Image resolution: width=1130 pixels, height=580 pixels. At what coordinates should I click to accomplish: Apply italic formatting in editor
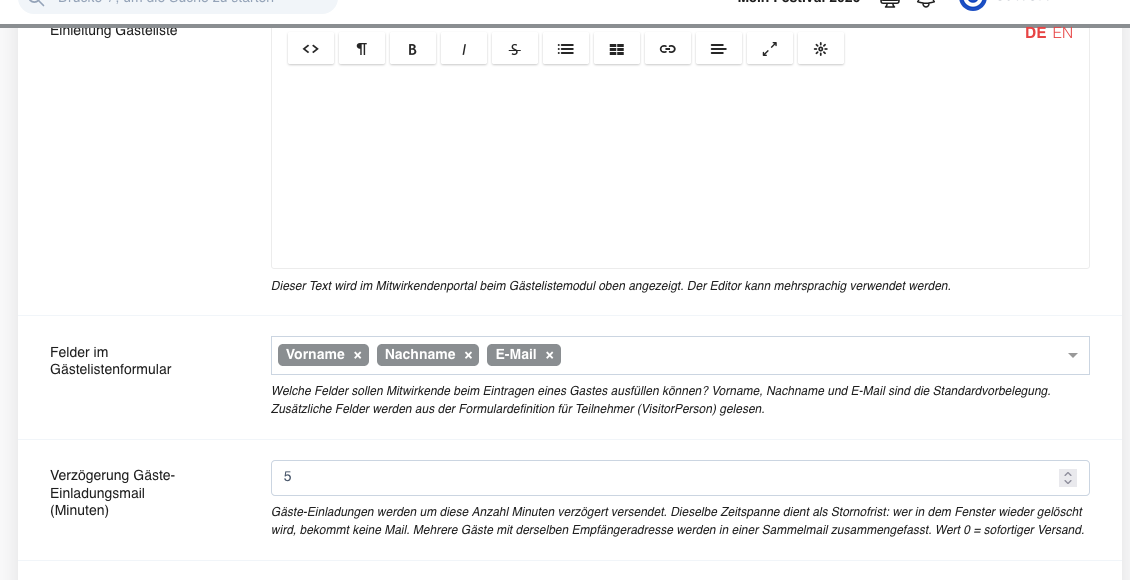pos(463,49)
